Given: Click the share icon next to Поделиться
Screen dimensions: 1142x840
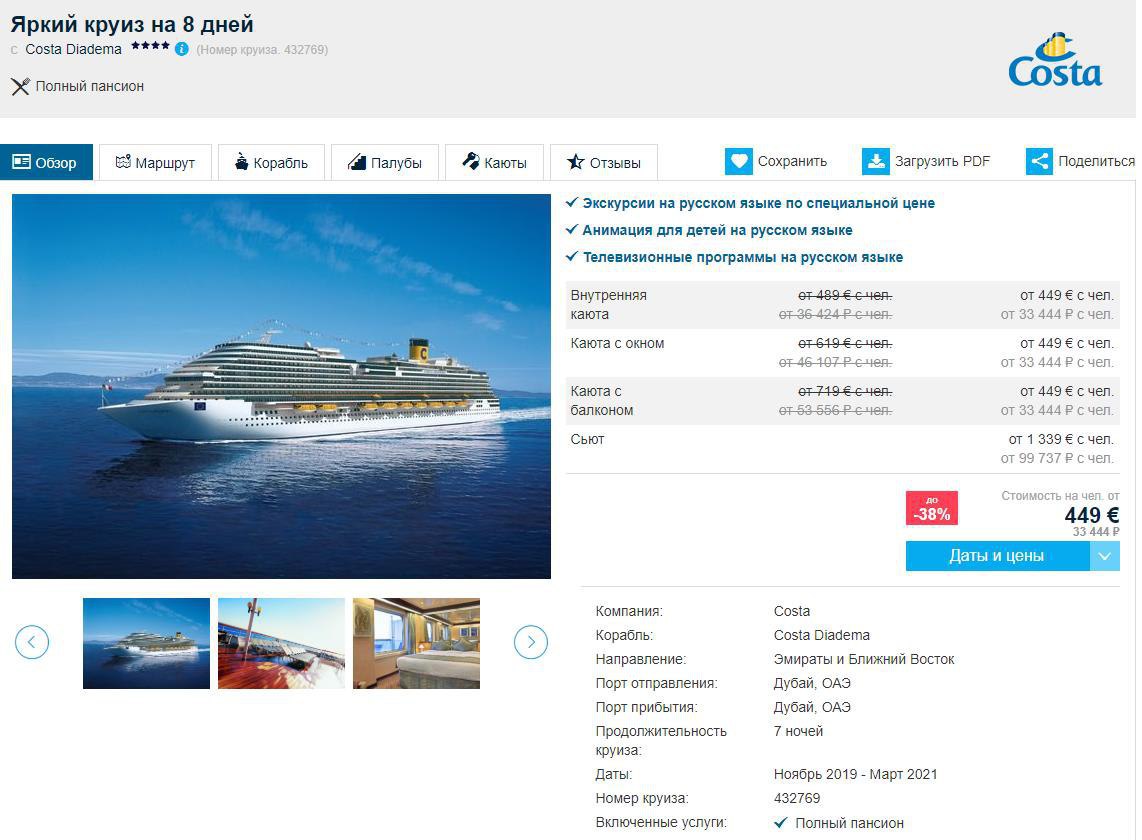Looking at the screenshot, I should click(1039, 161).
